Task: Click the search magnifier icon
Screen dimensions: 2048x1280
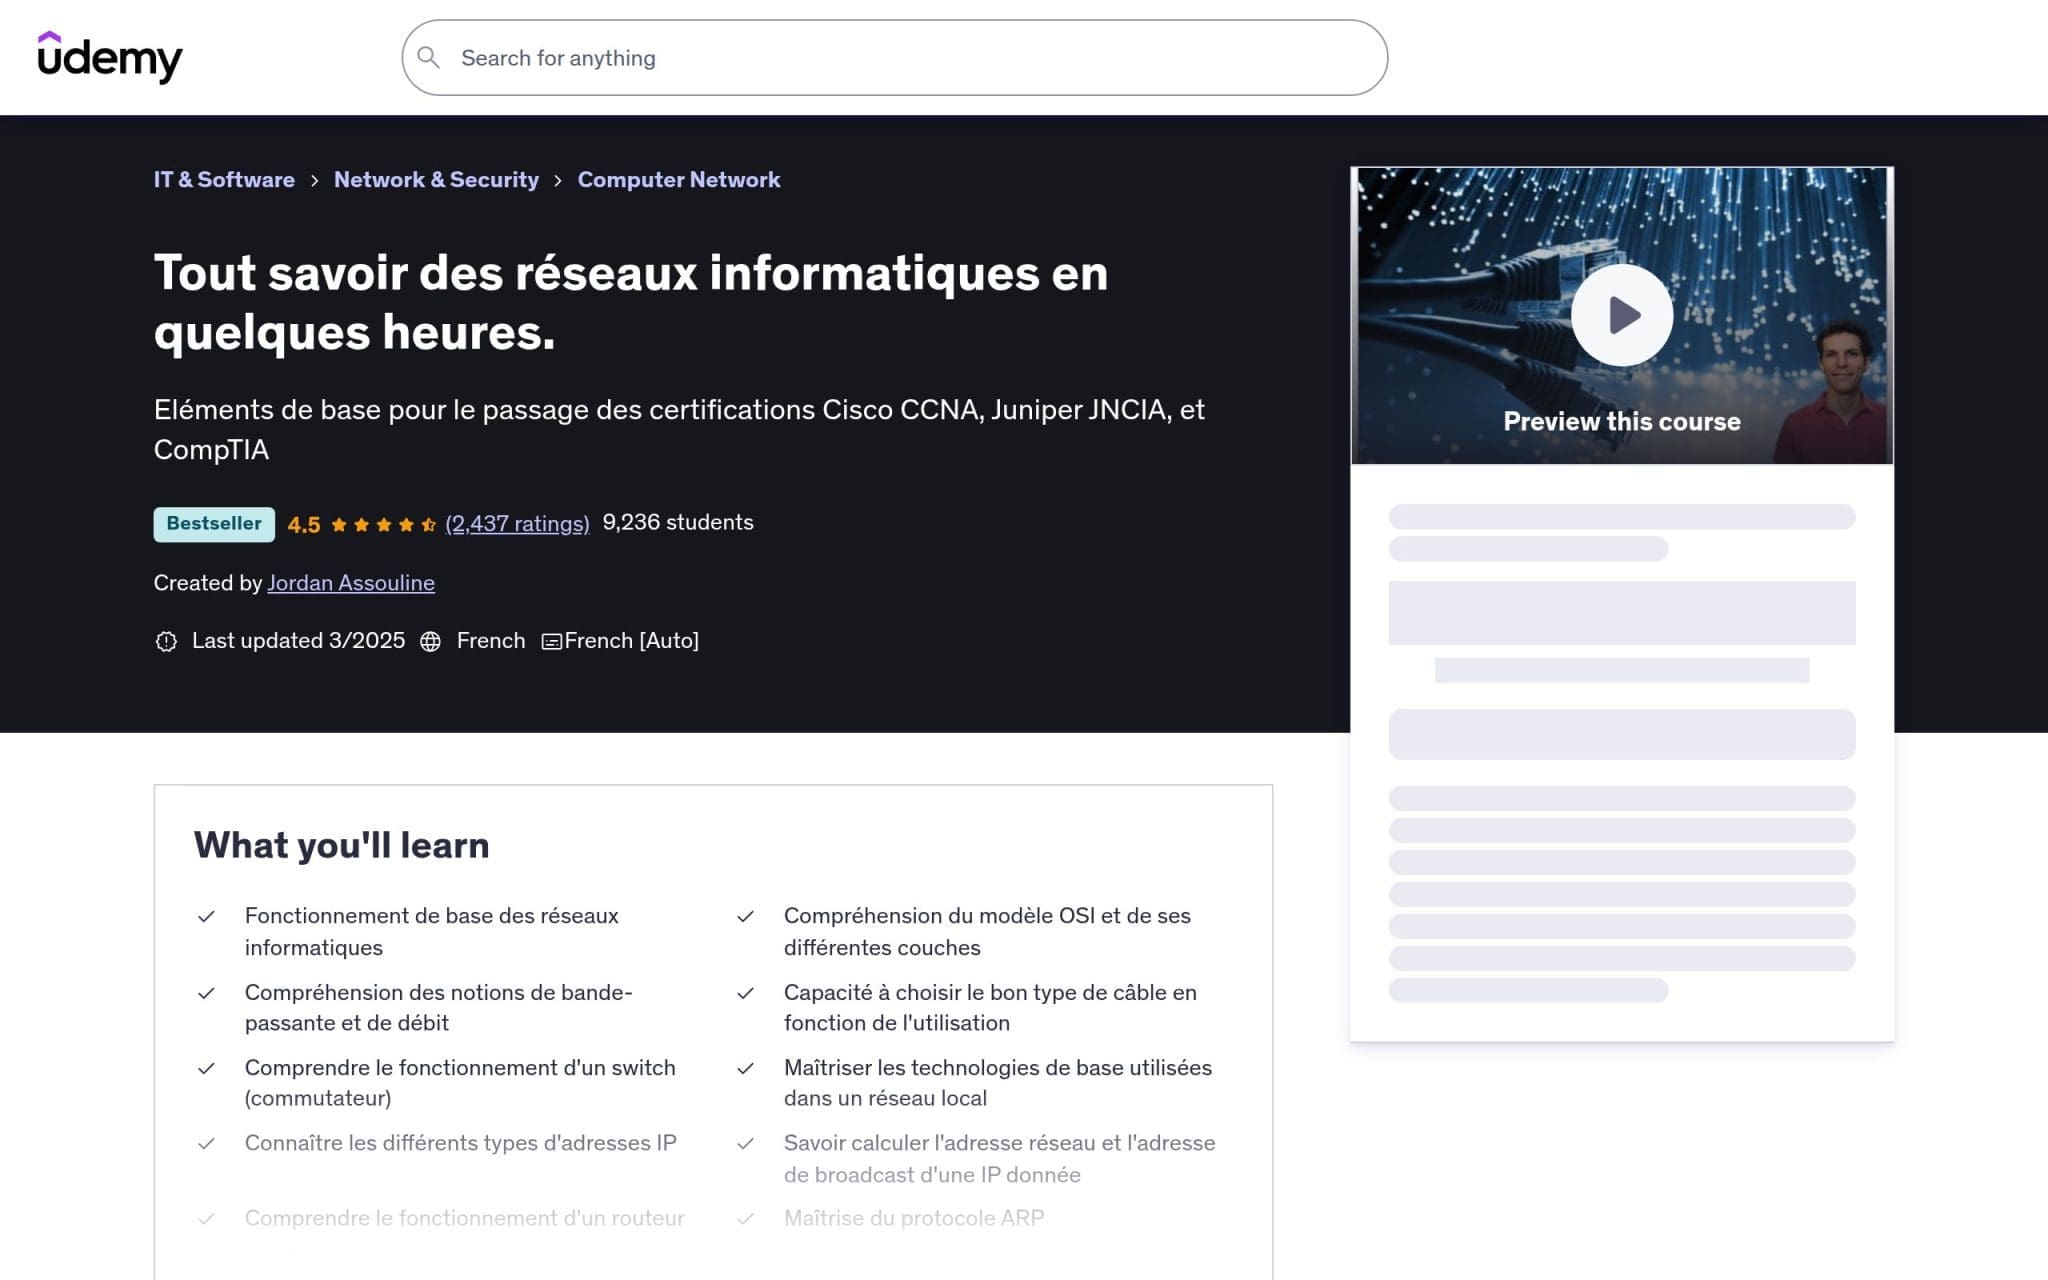Action: point(428,58)
